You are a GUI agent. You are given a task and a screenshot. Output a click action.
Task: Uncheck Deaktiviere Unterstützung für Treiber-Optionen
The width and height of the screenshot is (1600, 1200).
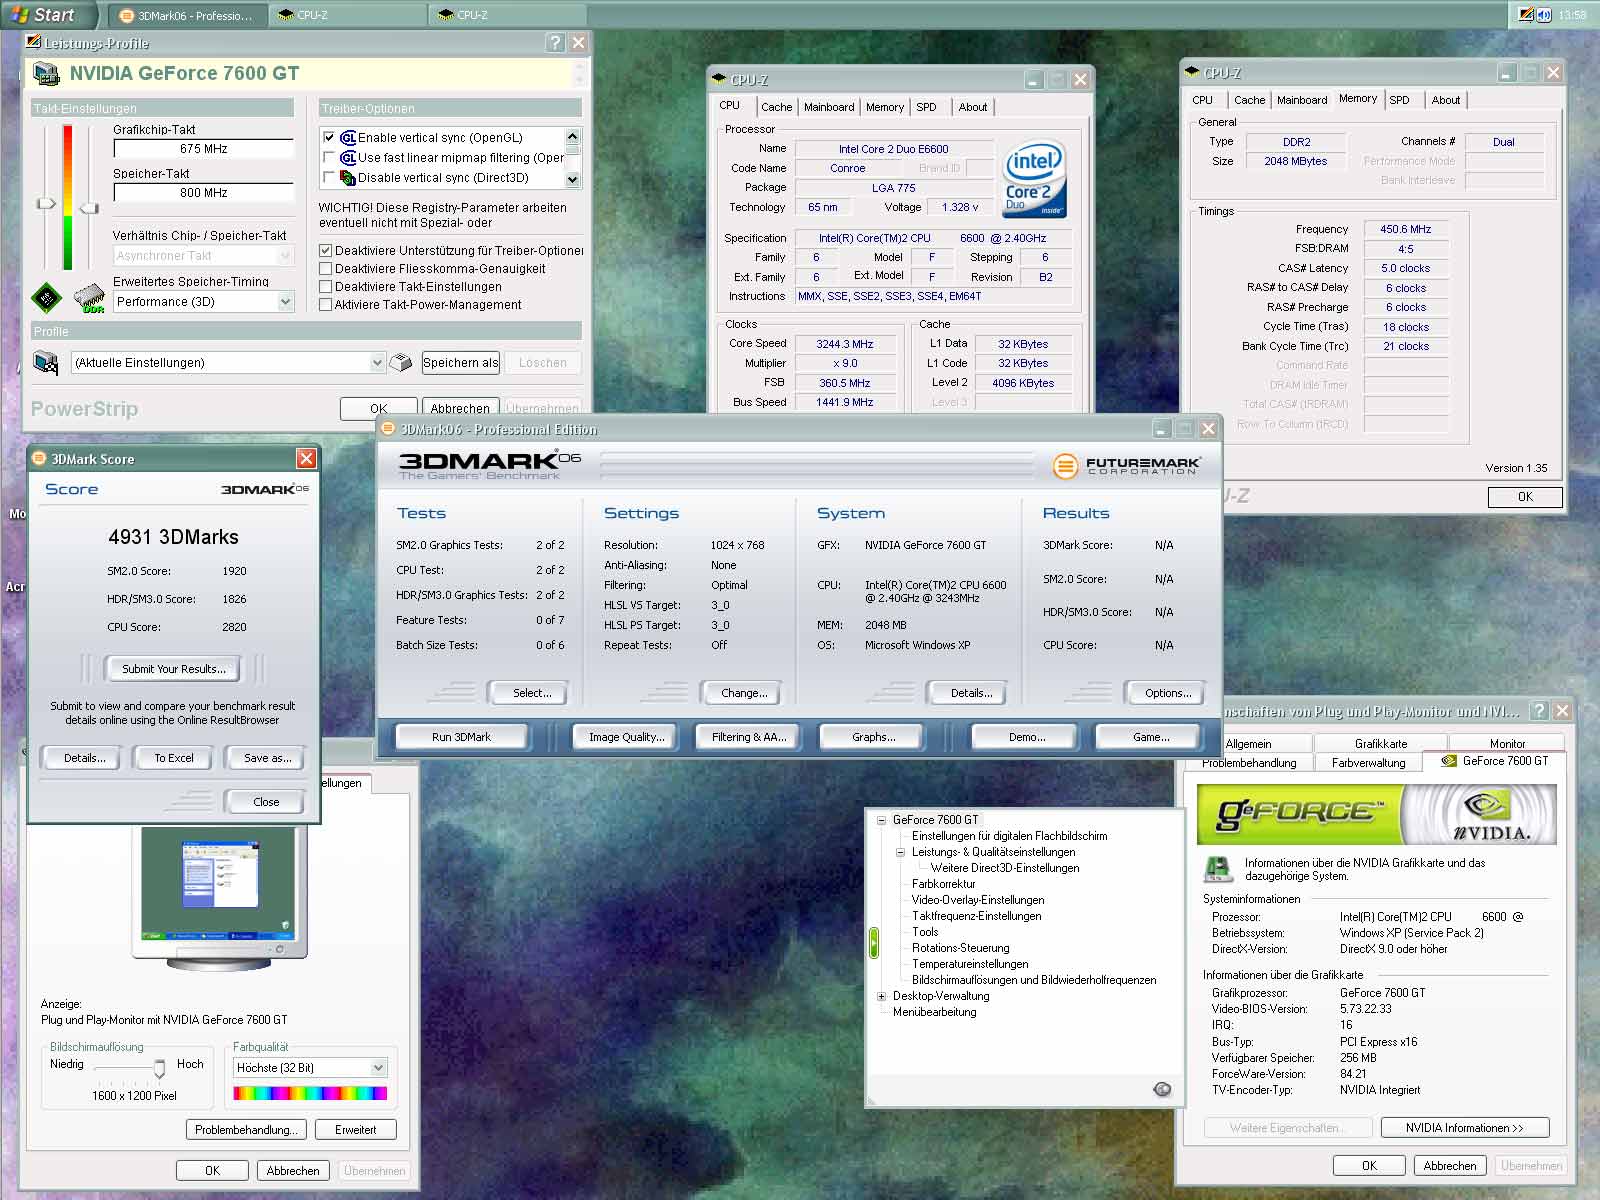pyautogui.click(x=325, y=251)
